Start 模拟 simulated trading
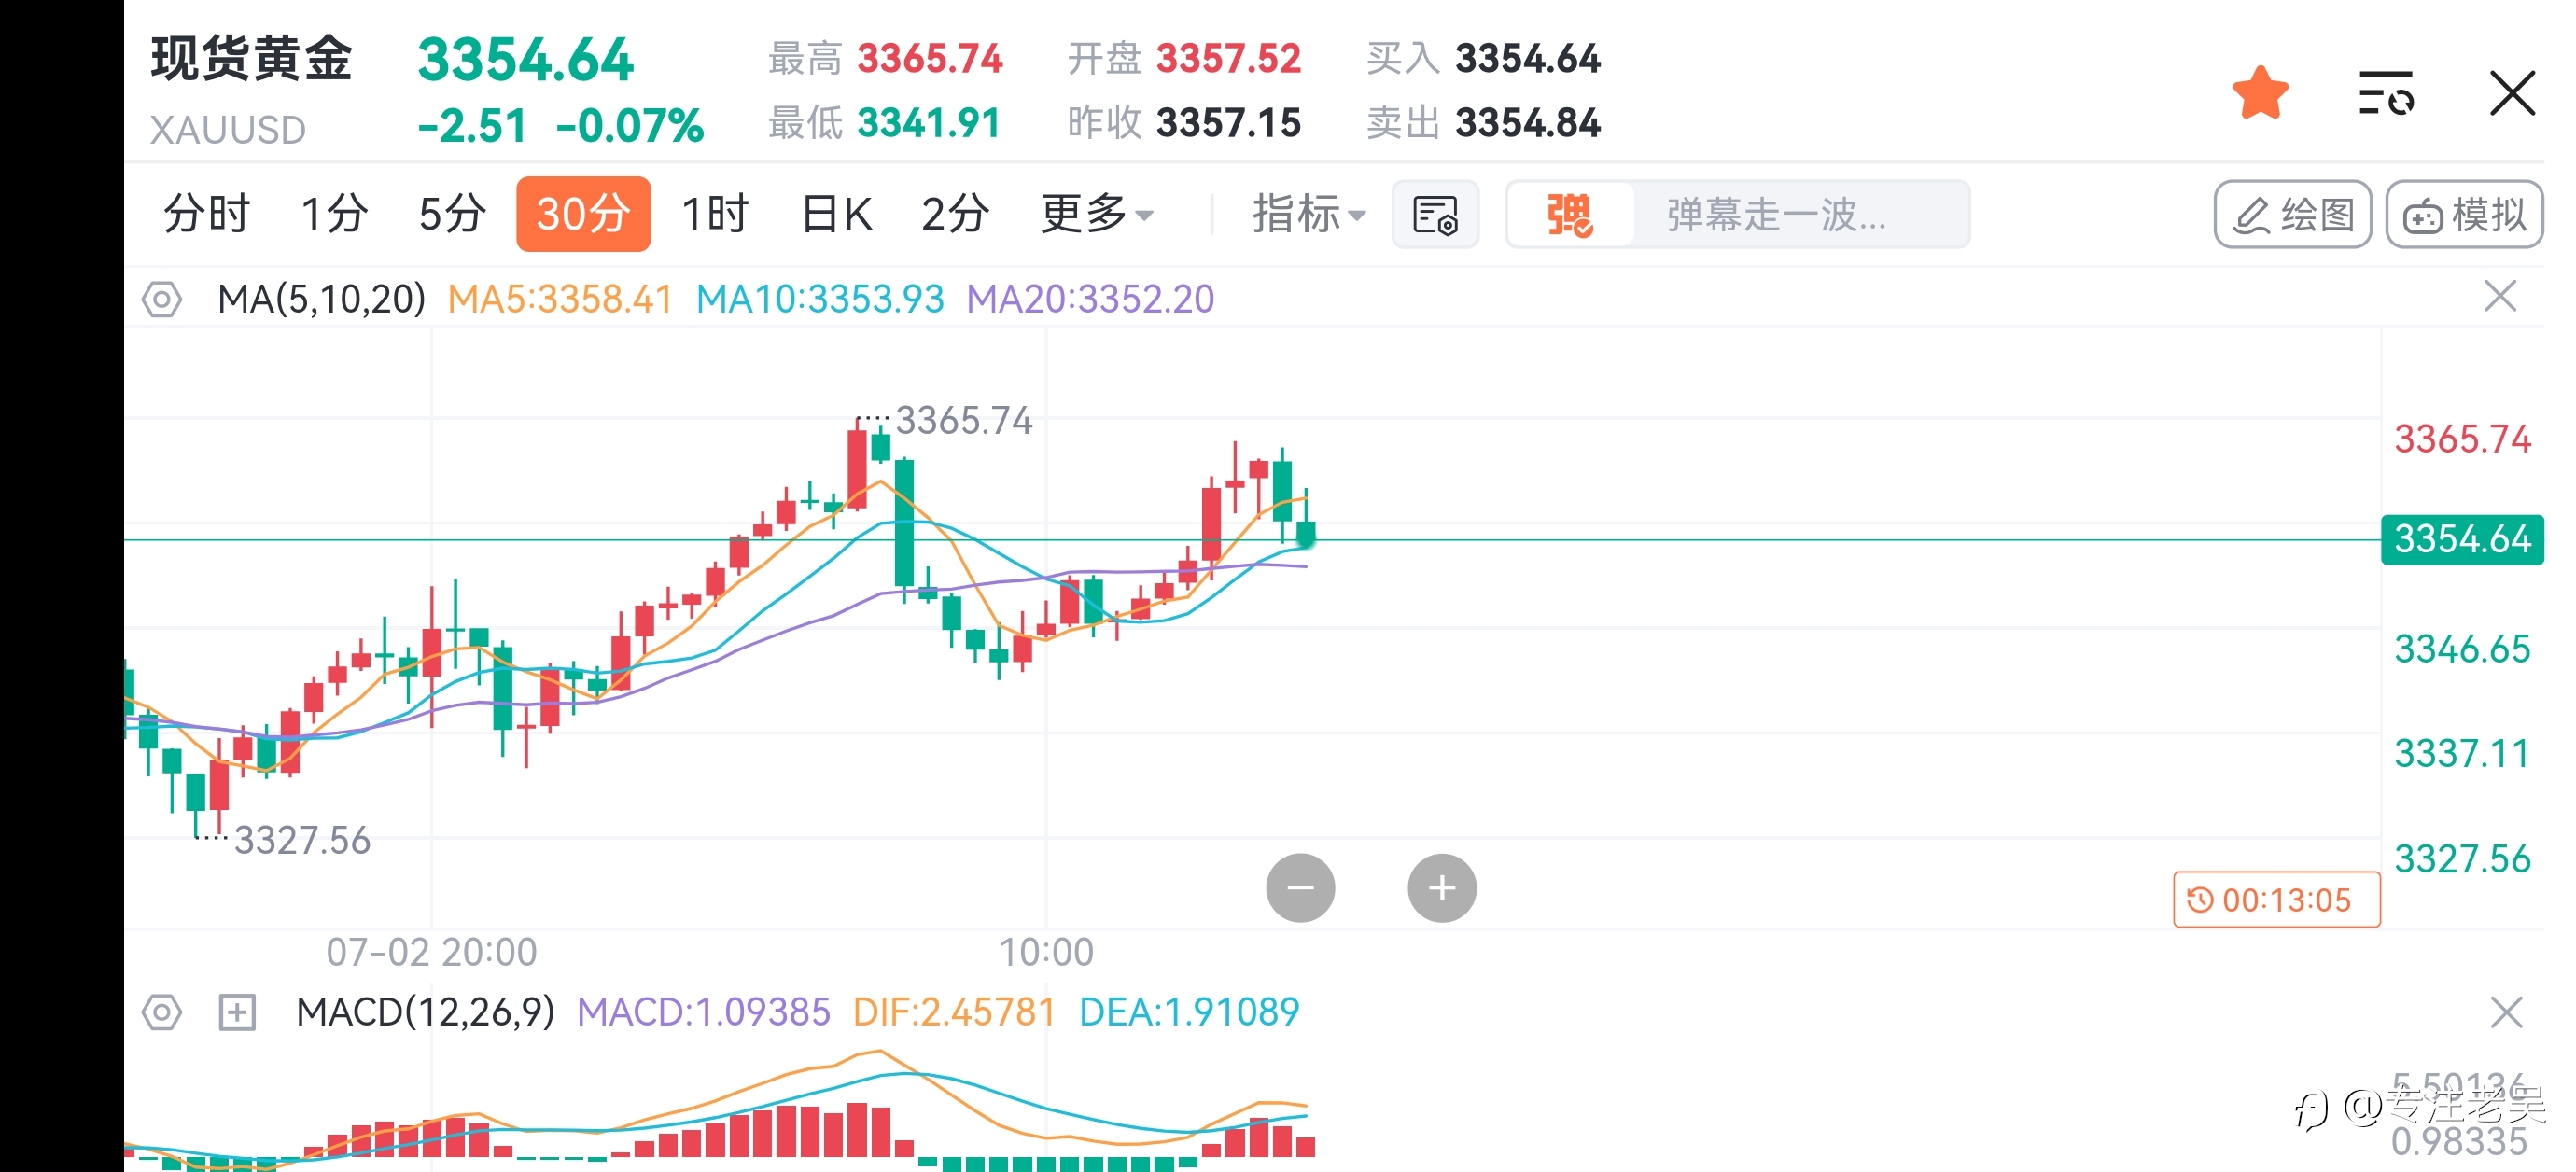 pyautogui.click(x=2464, y=214)
